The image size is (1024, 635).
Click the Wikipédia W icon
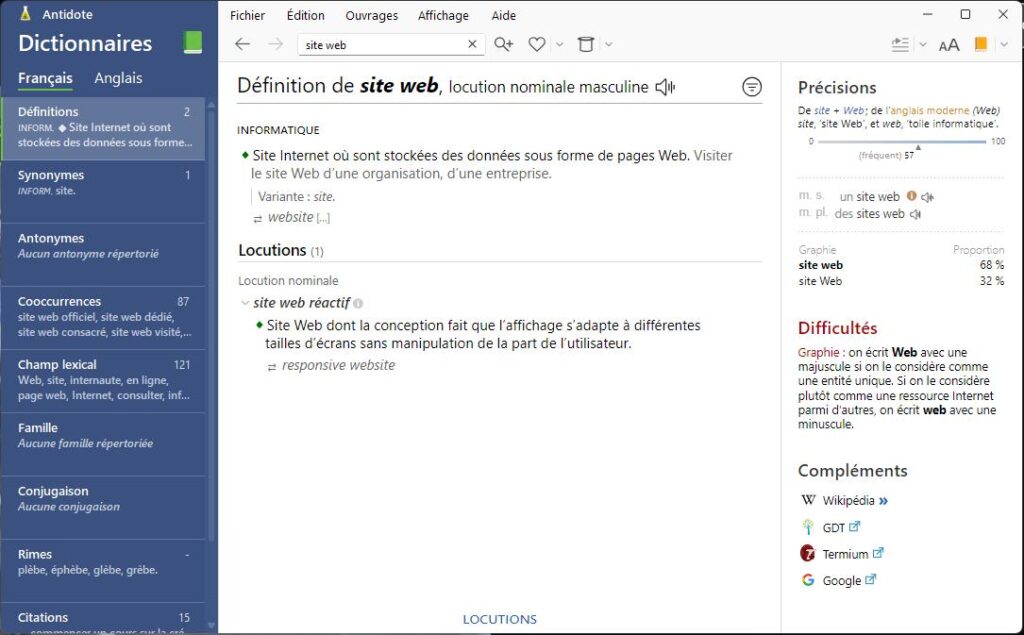[x=808, y=500]
